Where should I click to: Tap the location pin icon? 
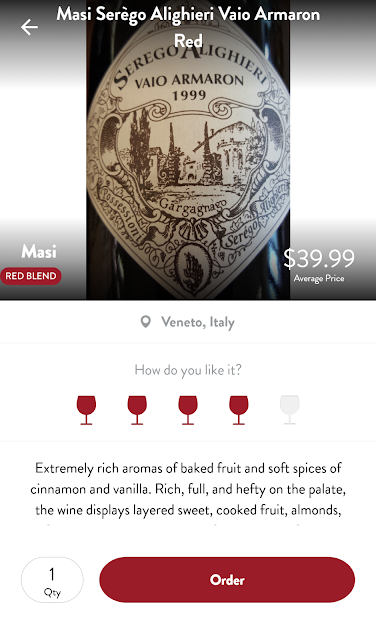pos(145,322)
